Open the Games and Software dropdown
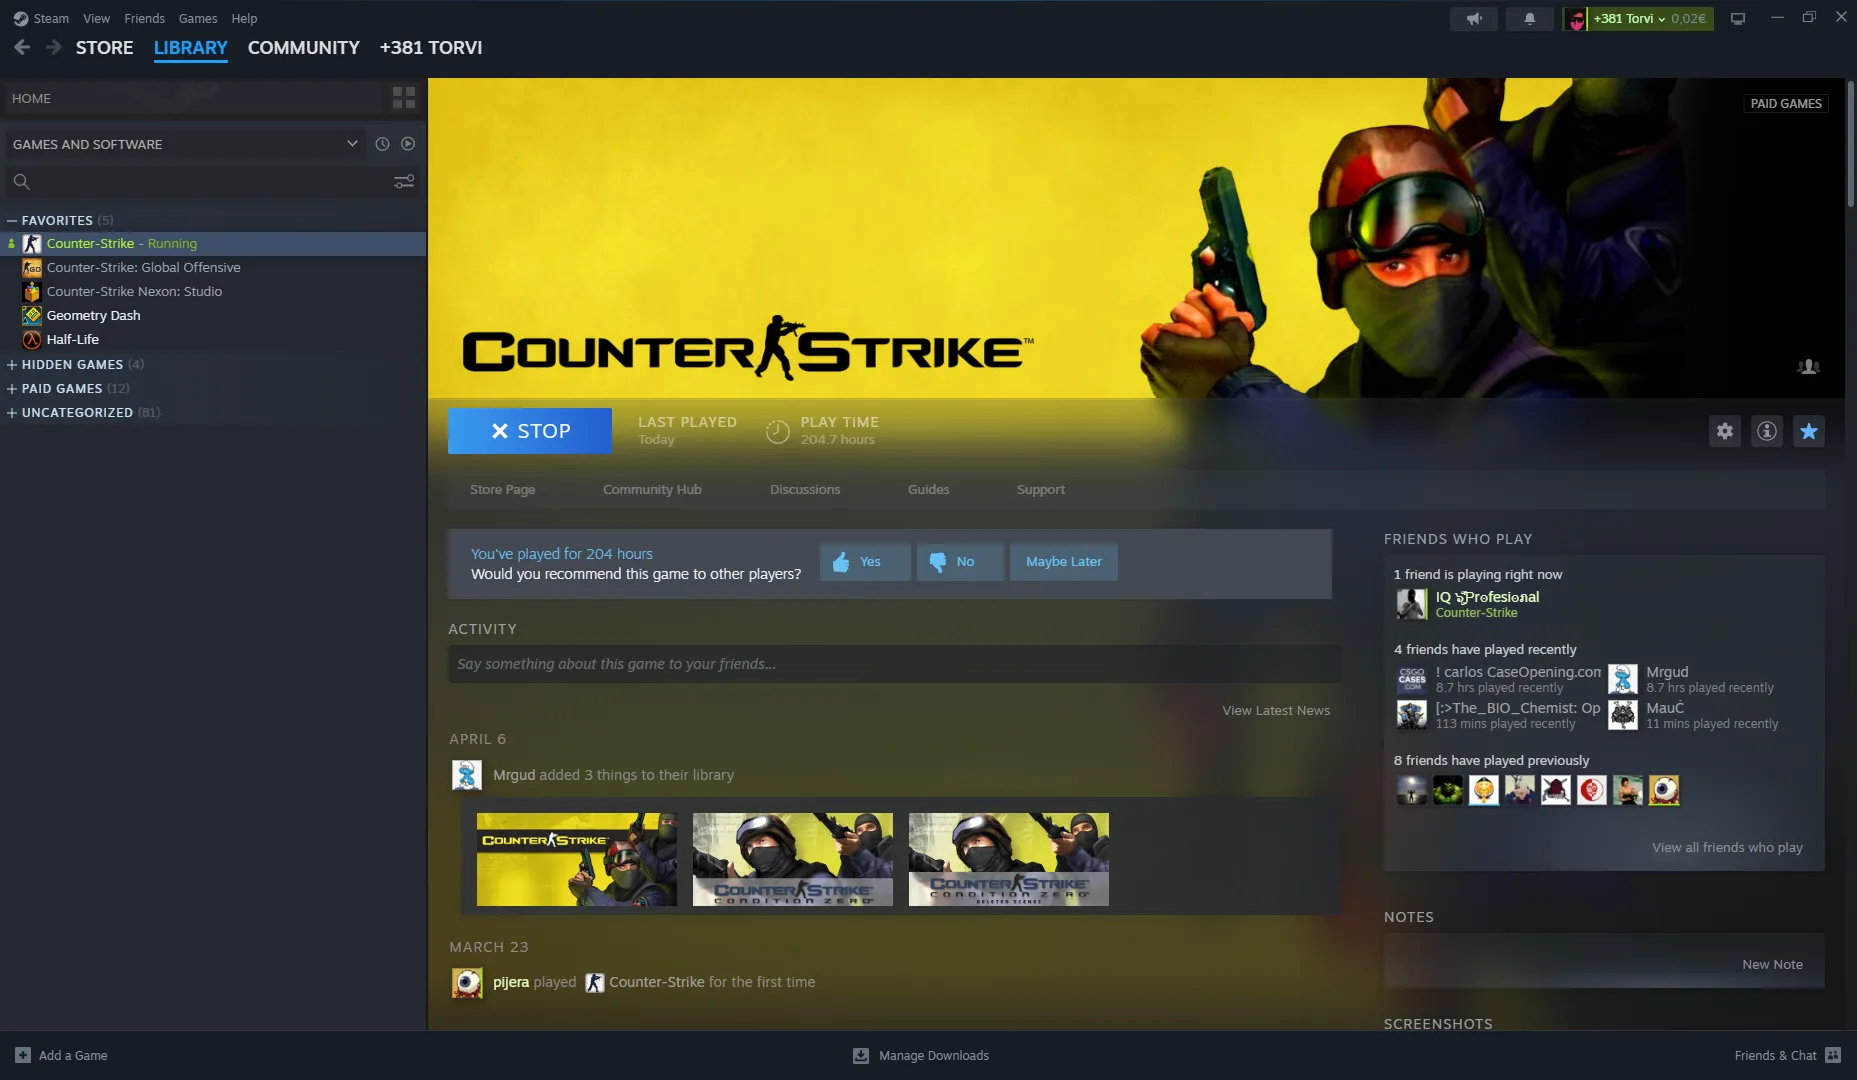 coord(185,144)
